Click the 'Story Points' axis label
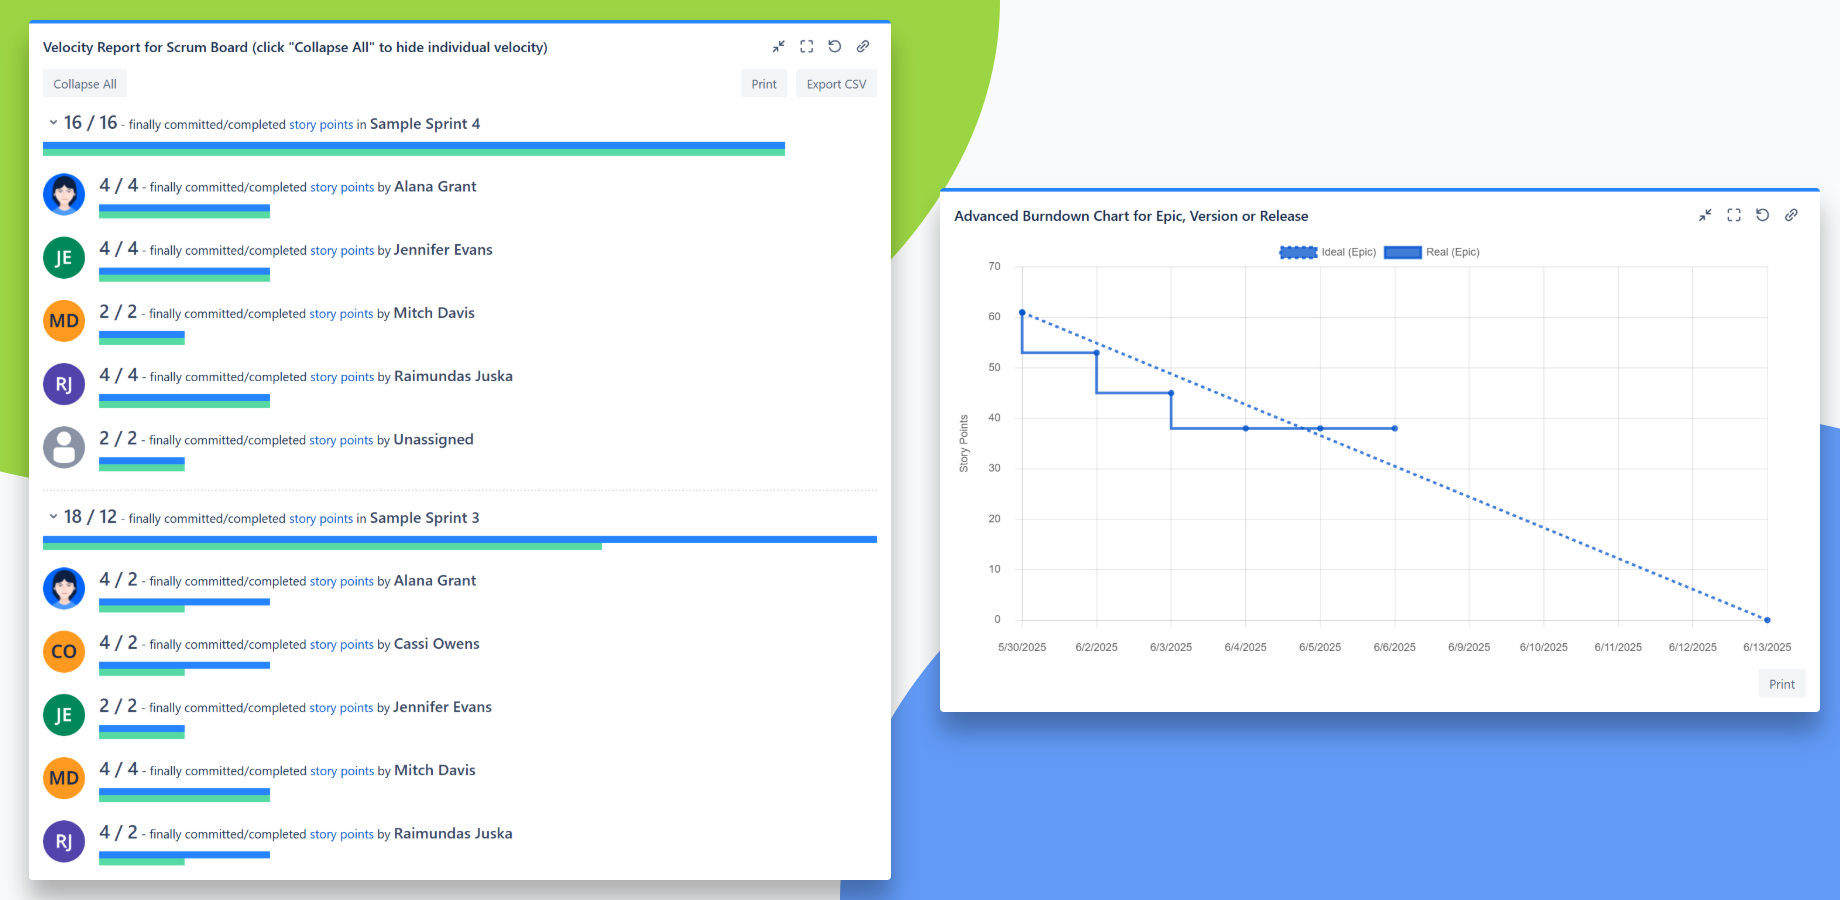 964,443
